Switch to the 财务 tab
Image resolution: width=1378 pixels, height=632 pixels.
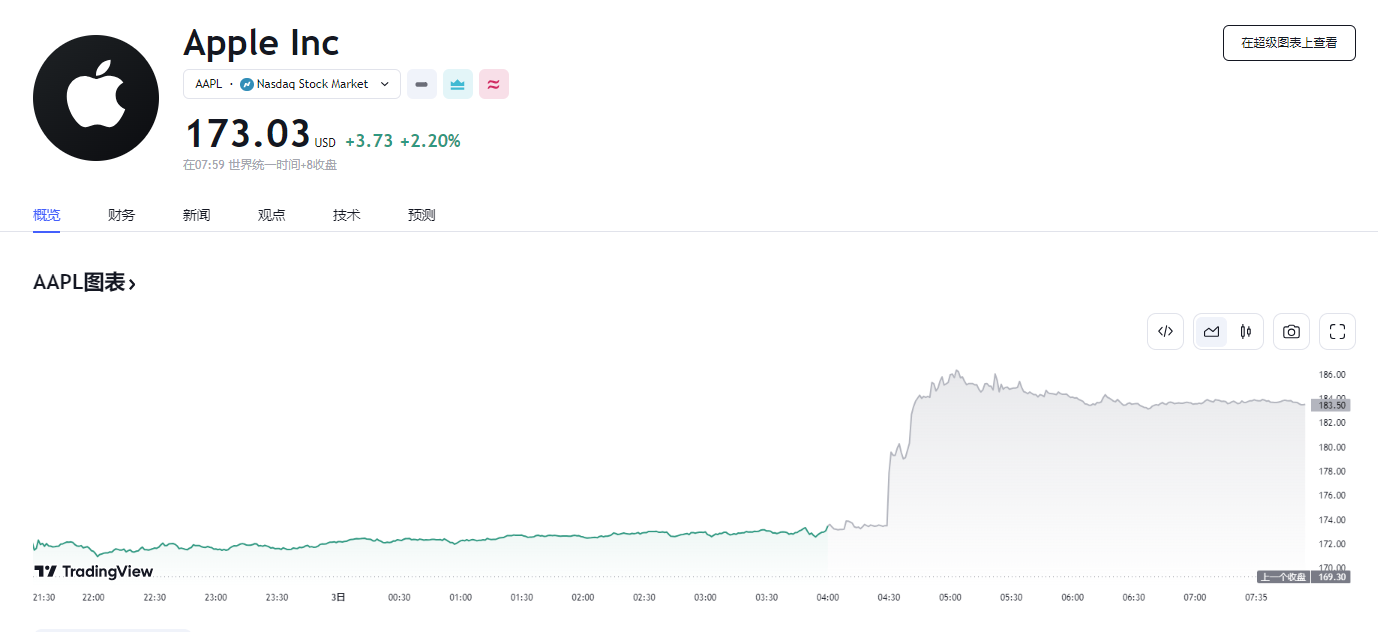[121, 215]
